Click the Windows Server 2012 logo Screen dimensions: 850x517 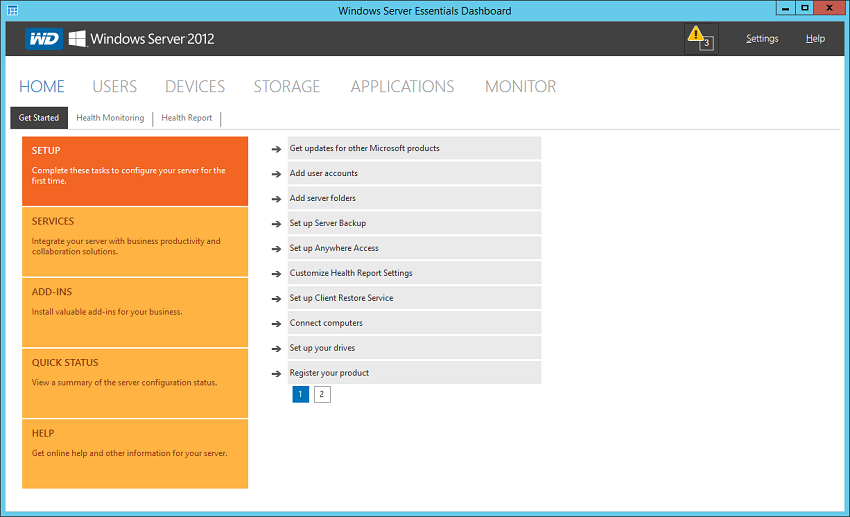click(141, 38)
